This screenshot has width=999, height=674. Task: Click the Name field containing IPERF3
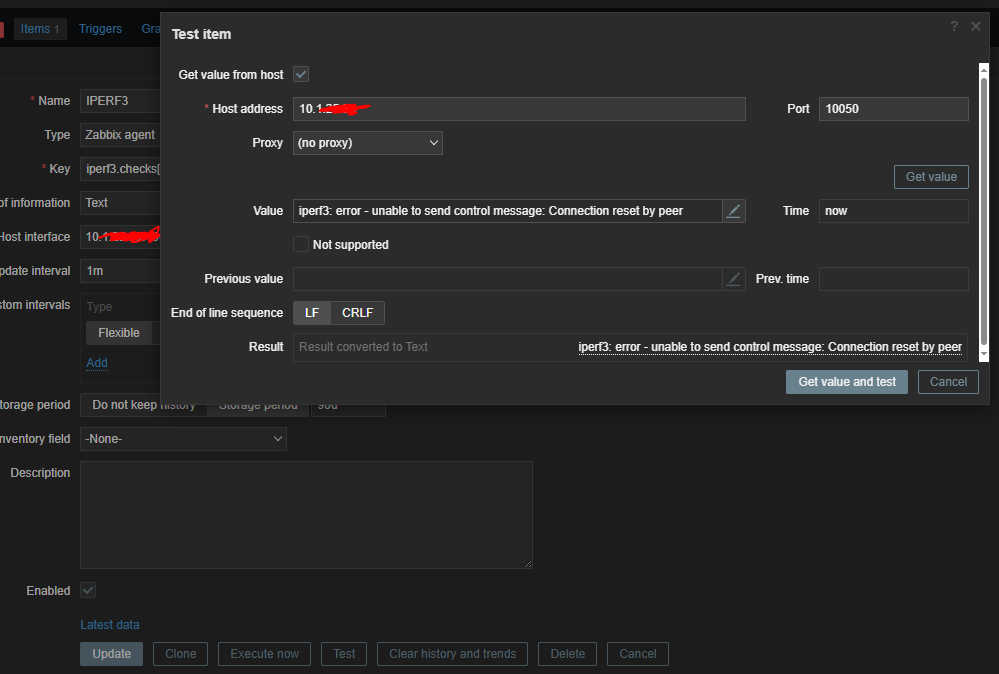pyautogui.click(x=120, y=101)
